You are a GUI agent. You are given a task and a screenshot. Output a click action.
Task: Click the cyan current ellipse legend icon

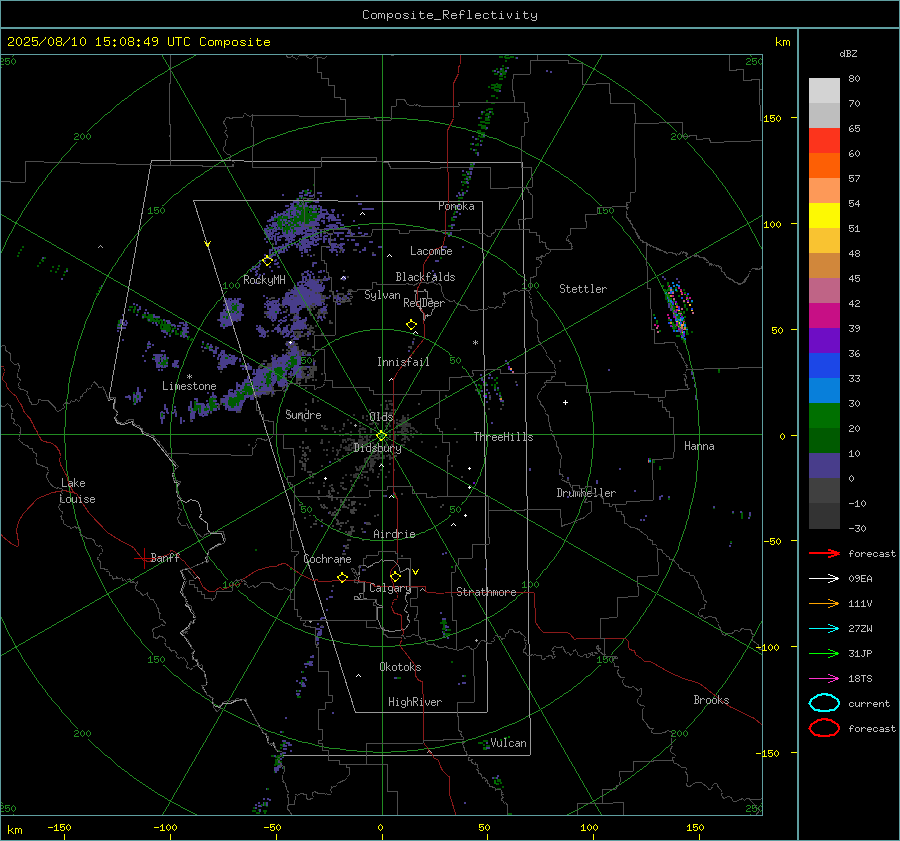click(x=824, y=703)
